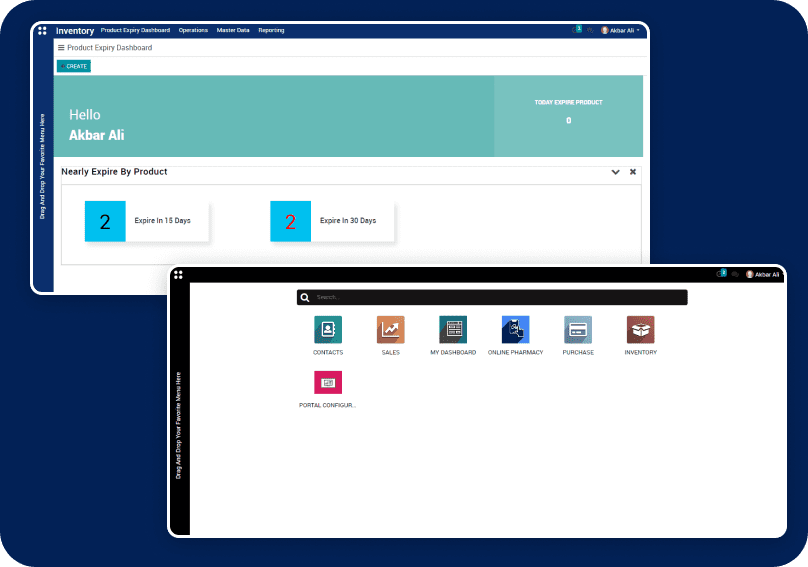Open Inventory app from home screen
This screenshot has height=567, width=808.
[x=640, y=330]
